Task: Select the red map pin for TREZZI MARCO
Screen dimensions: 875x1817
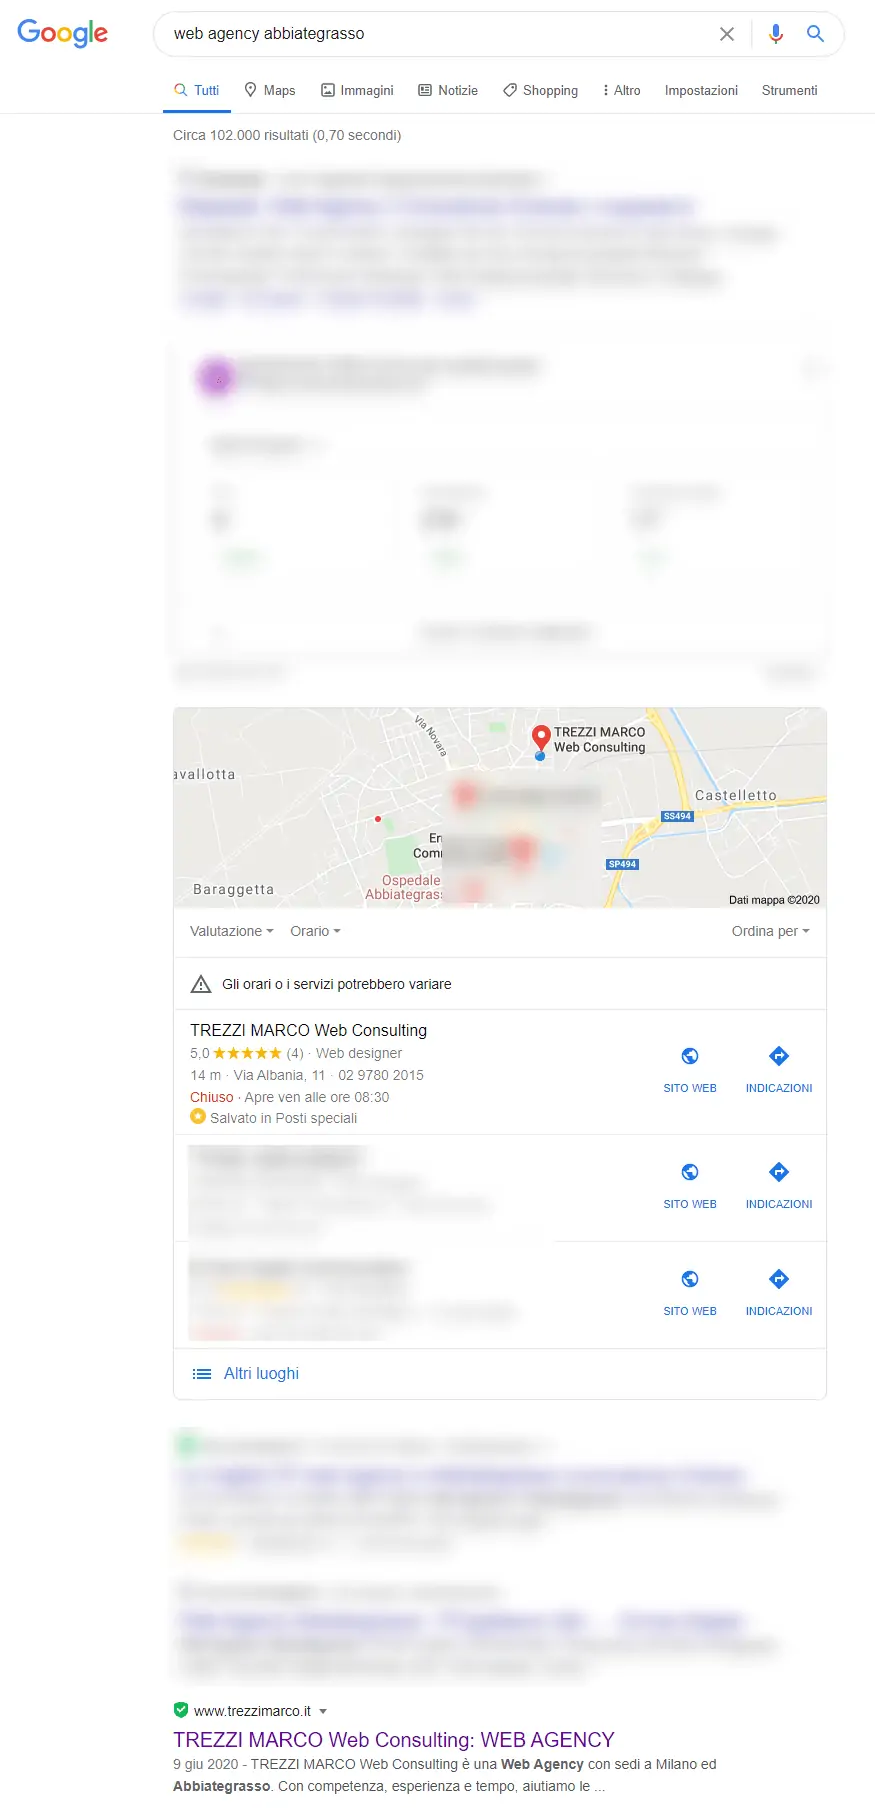Action: [541, 739]
